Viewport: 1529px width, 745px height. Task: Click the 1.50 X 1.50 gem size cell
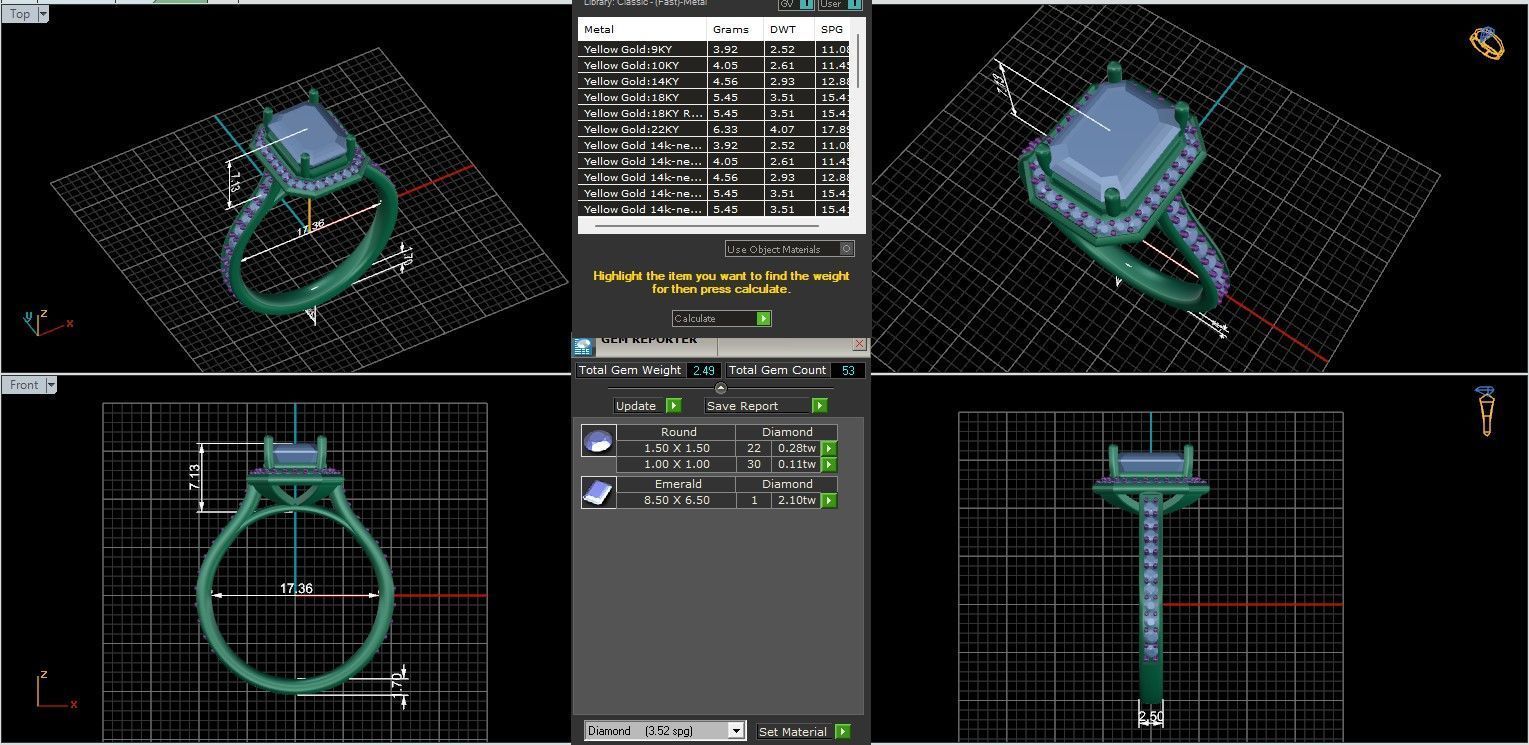tap(676, 449)
